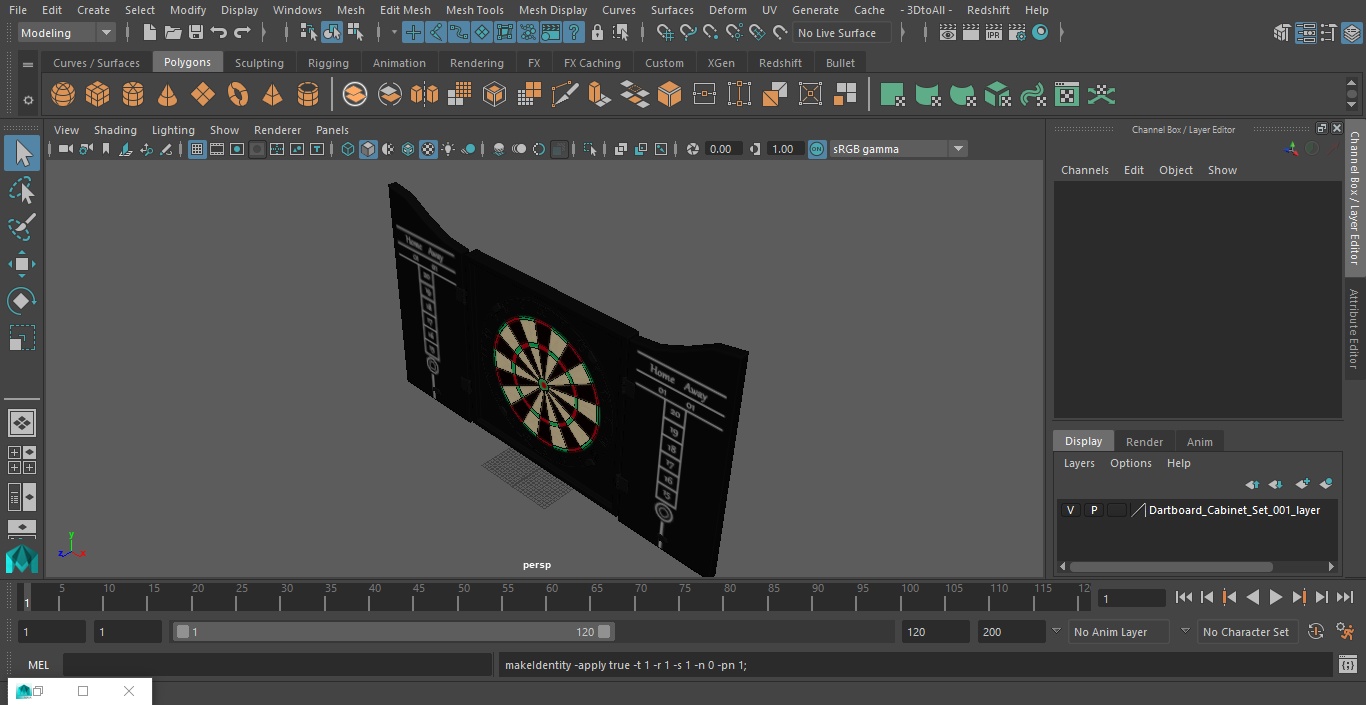
Task: Open the viewport Shading menu
Action: click(x=115, y=130)
